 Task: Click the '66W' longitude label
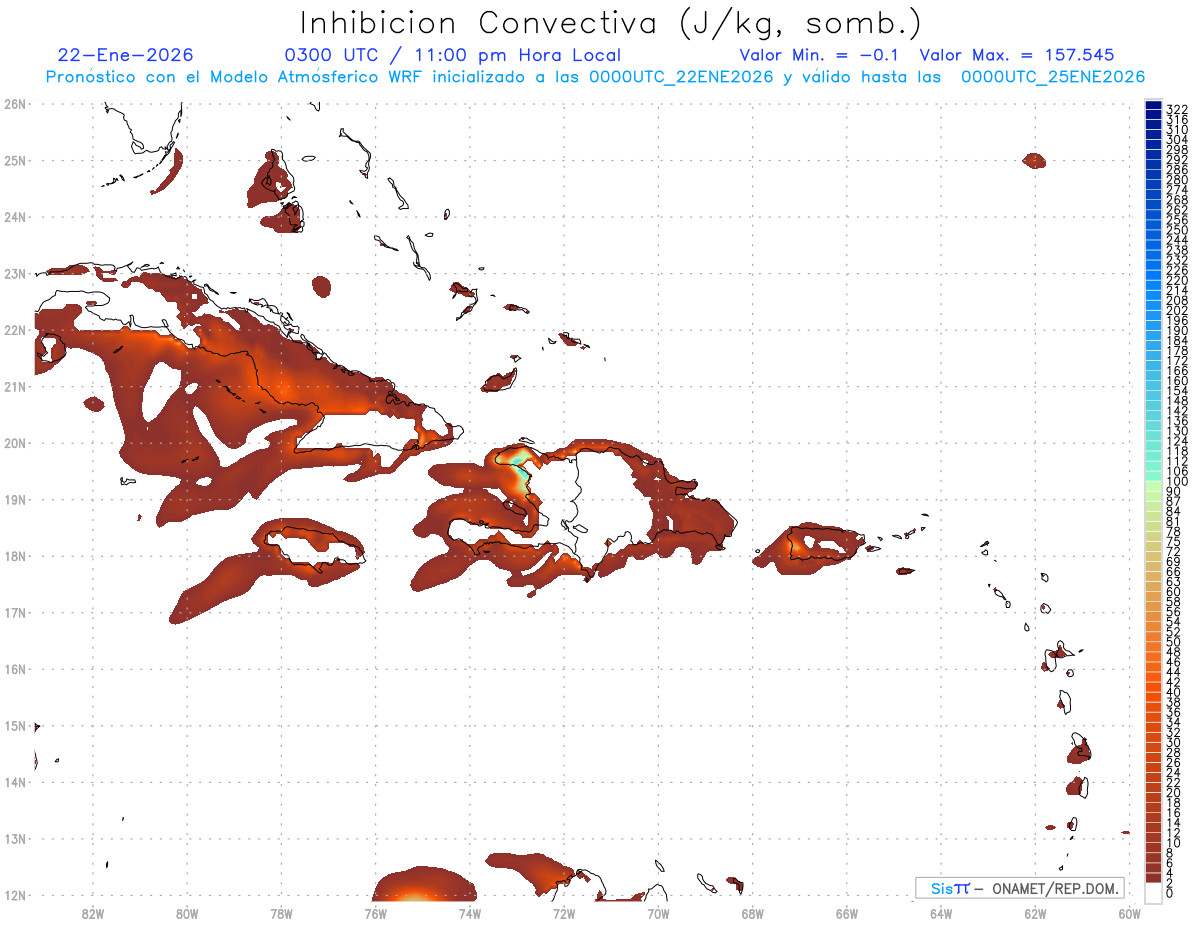[847, 913]
